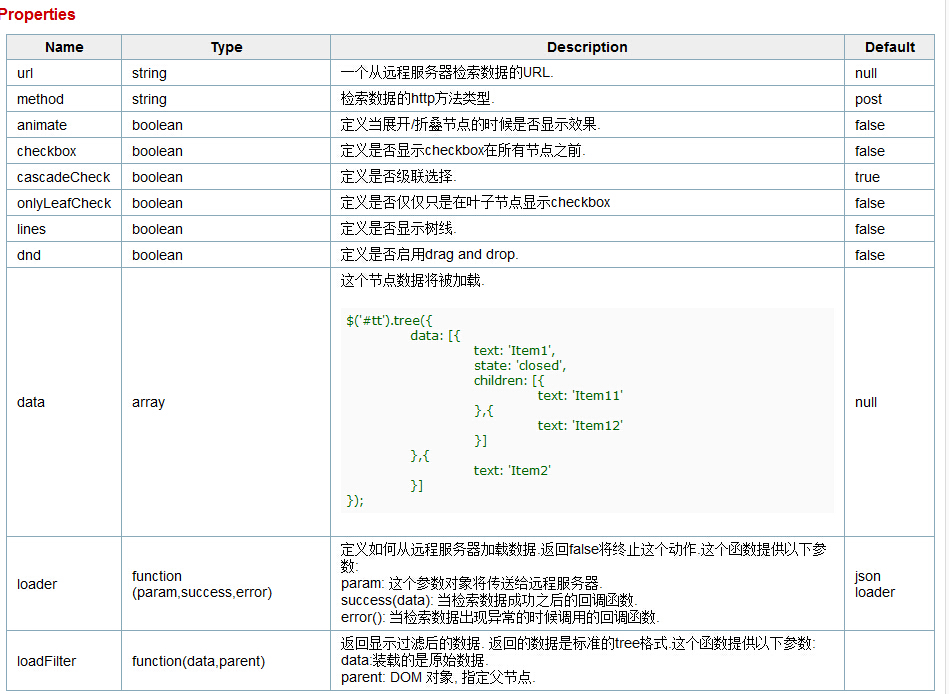Click the Default column header
The height and width of the screenshot is (694, 949).
[x=890, y=47]
